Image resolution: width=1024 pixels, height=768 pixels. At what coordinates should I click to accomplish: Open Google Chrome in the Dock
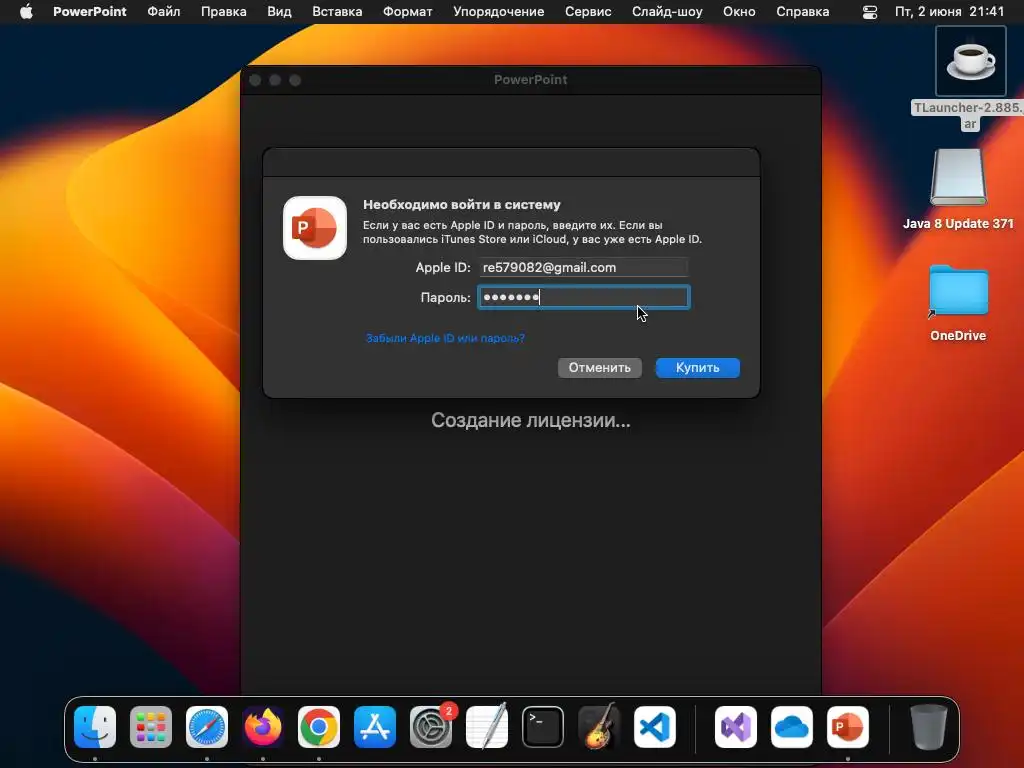pyautogui.click(x=319, y=726)
